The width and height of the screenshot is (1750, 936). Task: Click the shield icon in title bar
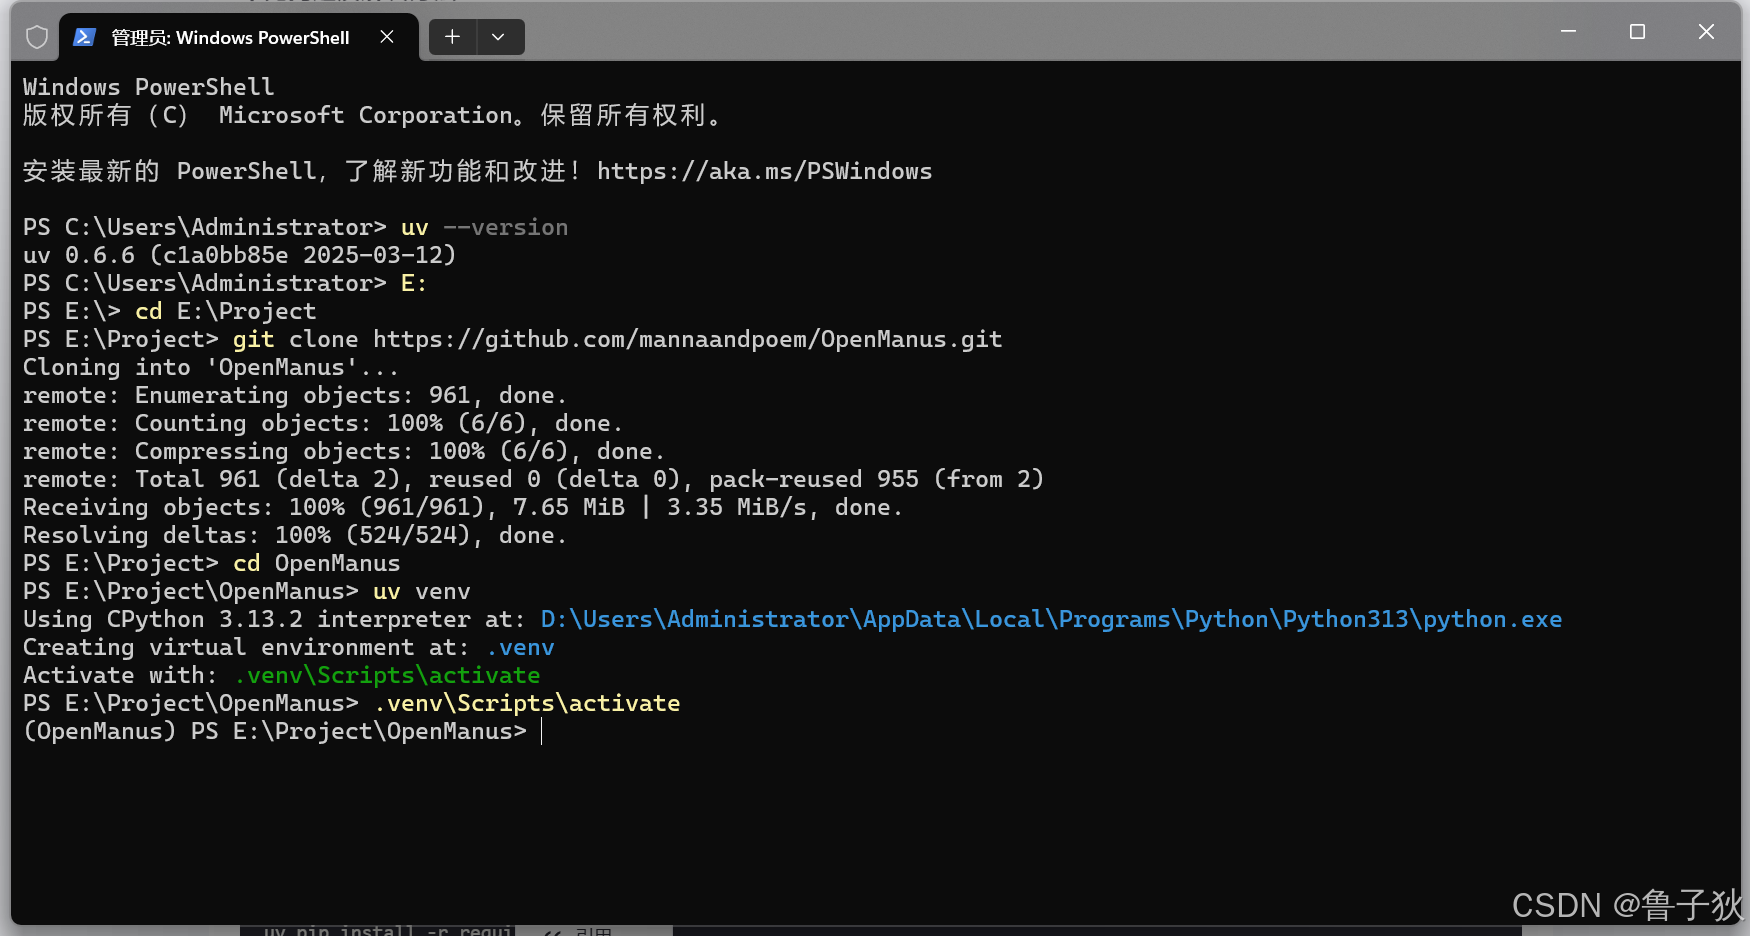pyautogui.click(x=37, y=38)
